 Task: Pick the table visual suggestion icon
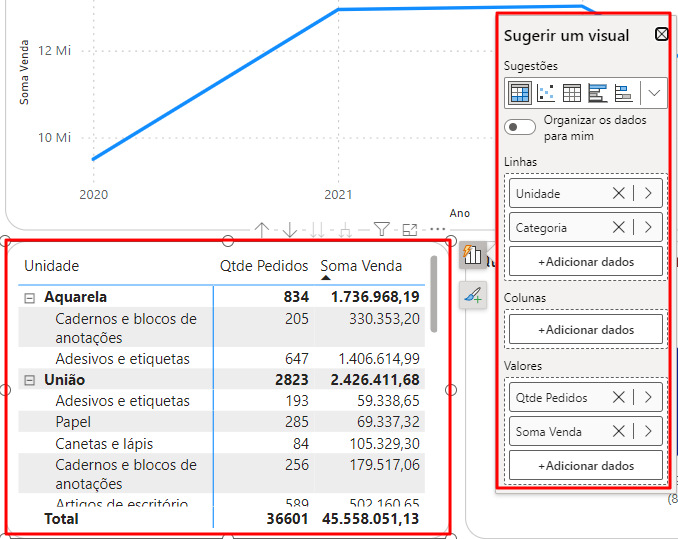[x=572, y=93]
